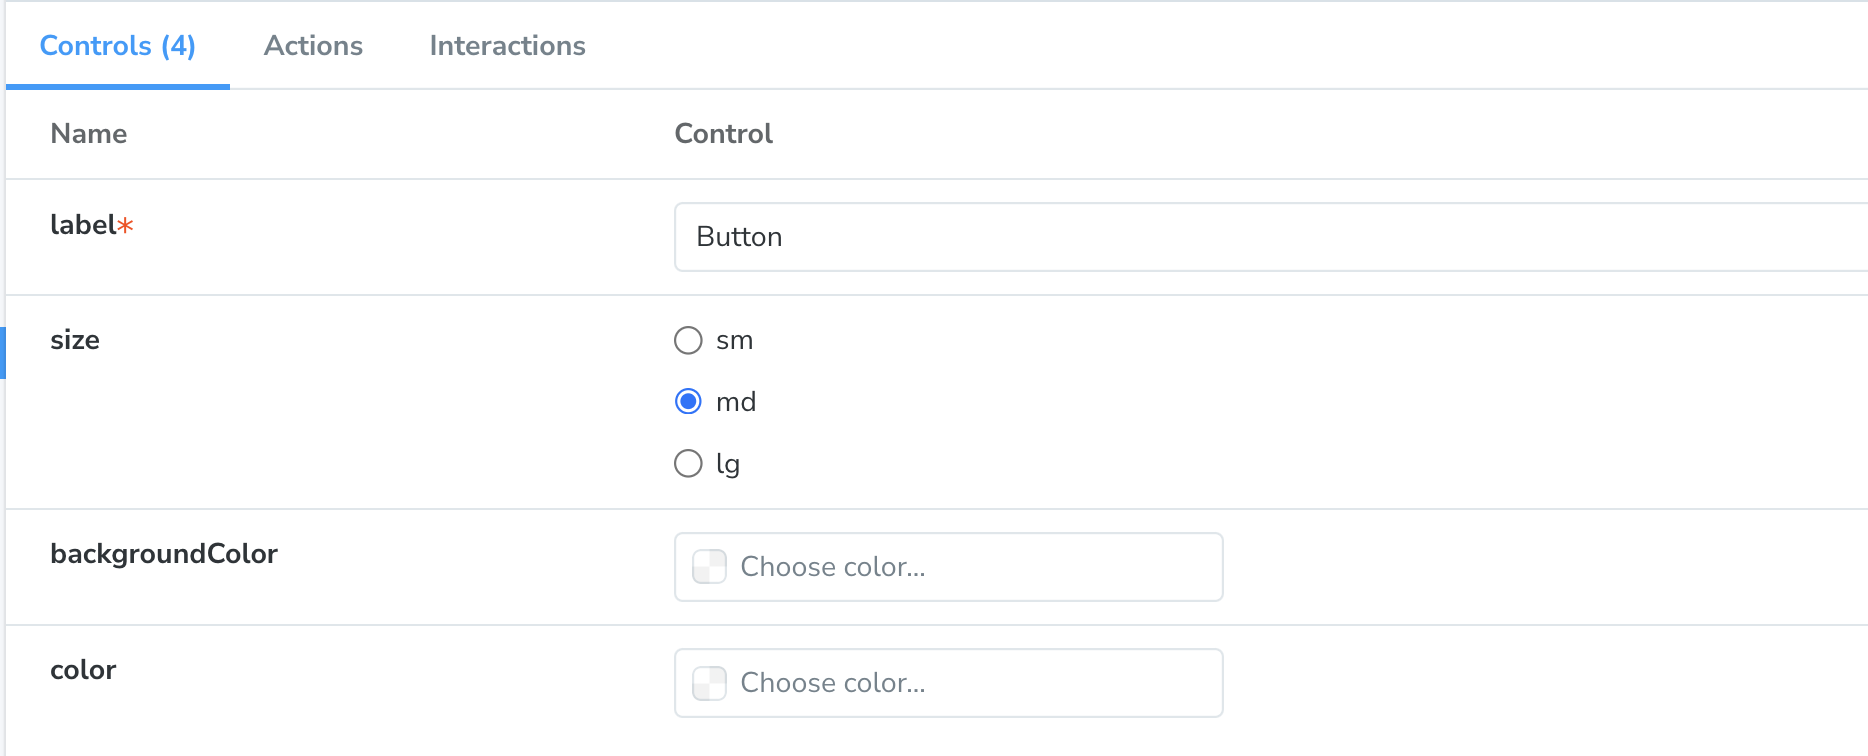Select the sm size radio button

688,340
